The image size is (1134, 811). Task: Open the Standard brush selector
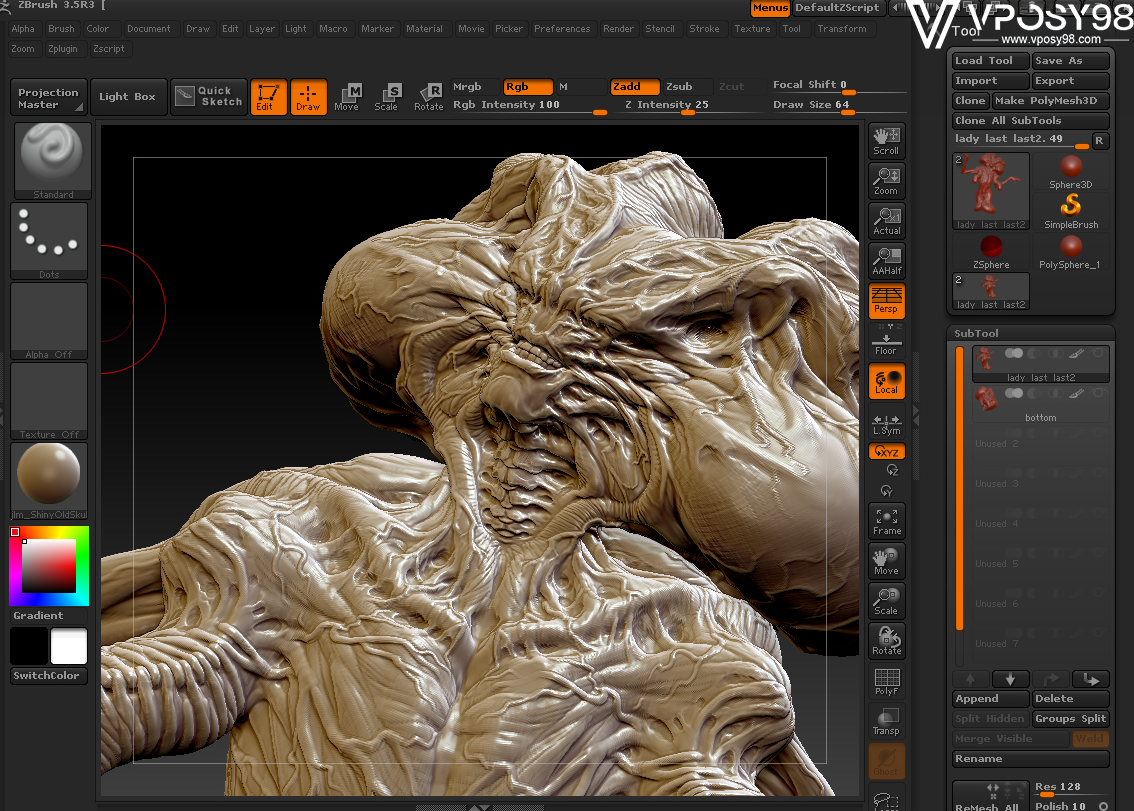pos(53,160)
